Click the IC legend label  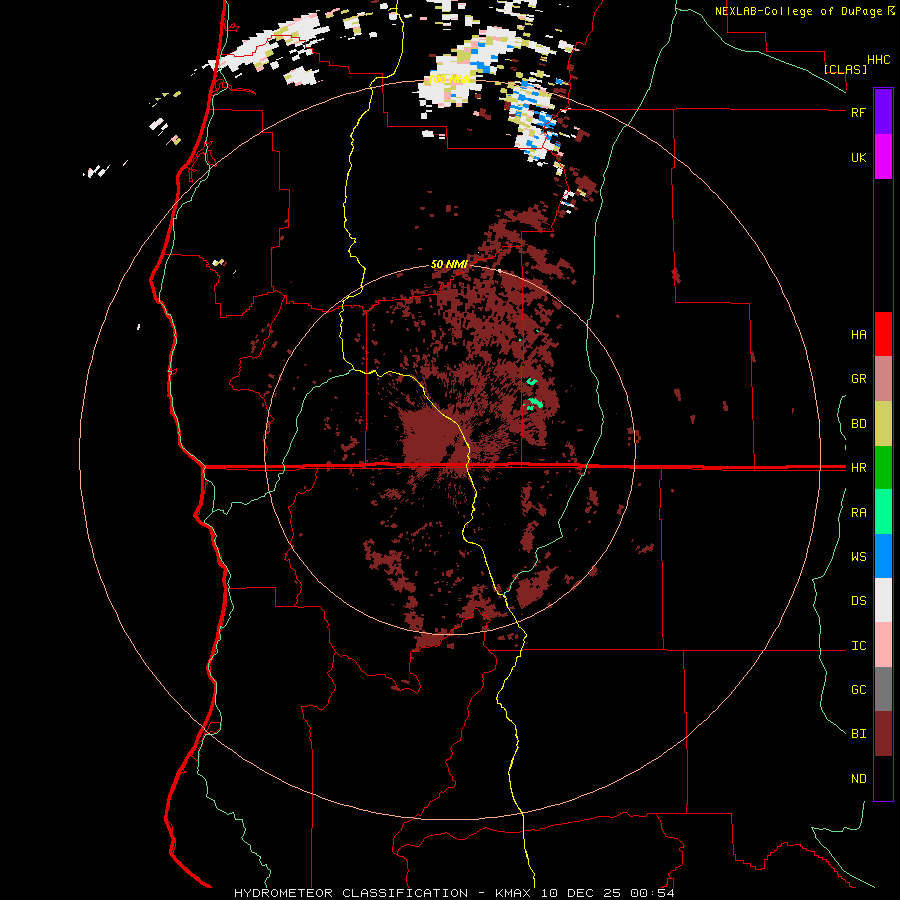(x=858, y=646)
